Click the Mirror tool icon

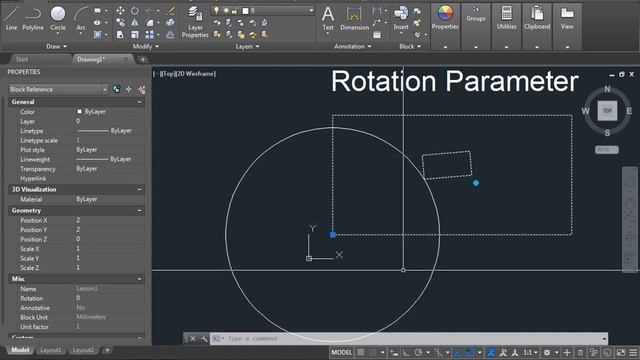tap(135, 23)
